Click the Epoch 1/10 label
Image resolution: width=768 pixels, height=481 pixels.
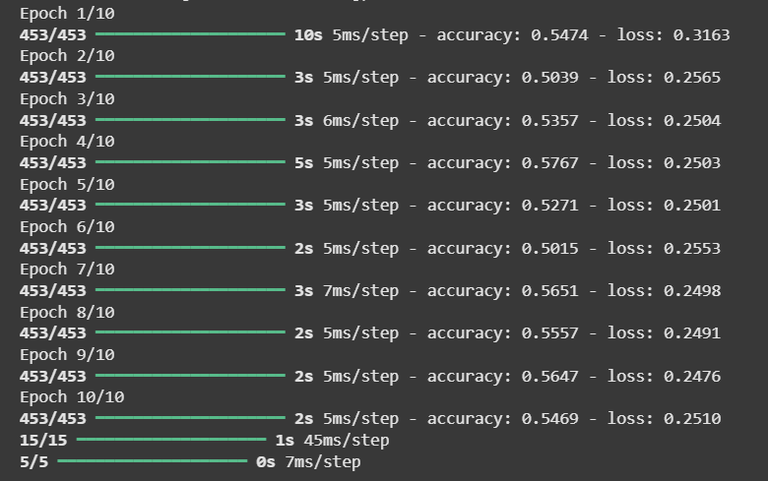[67, 14]
